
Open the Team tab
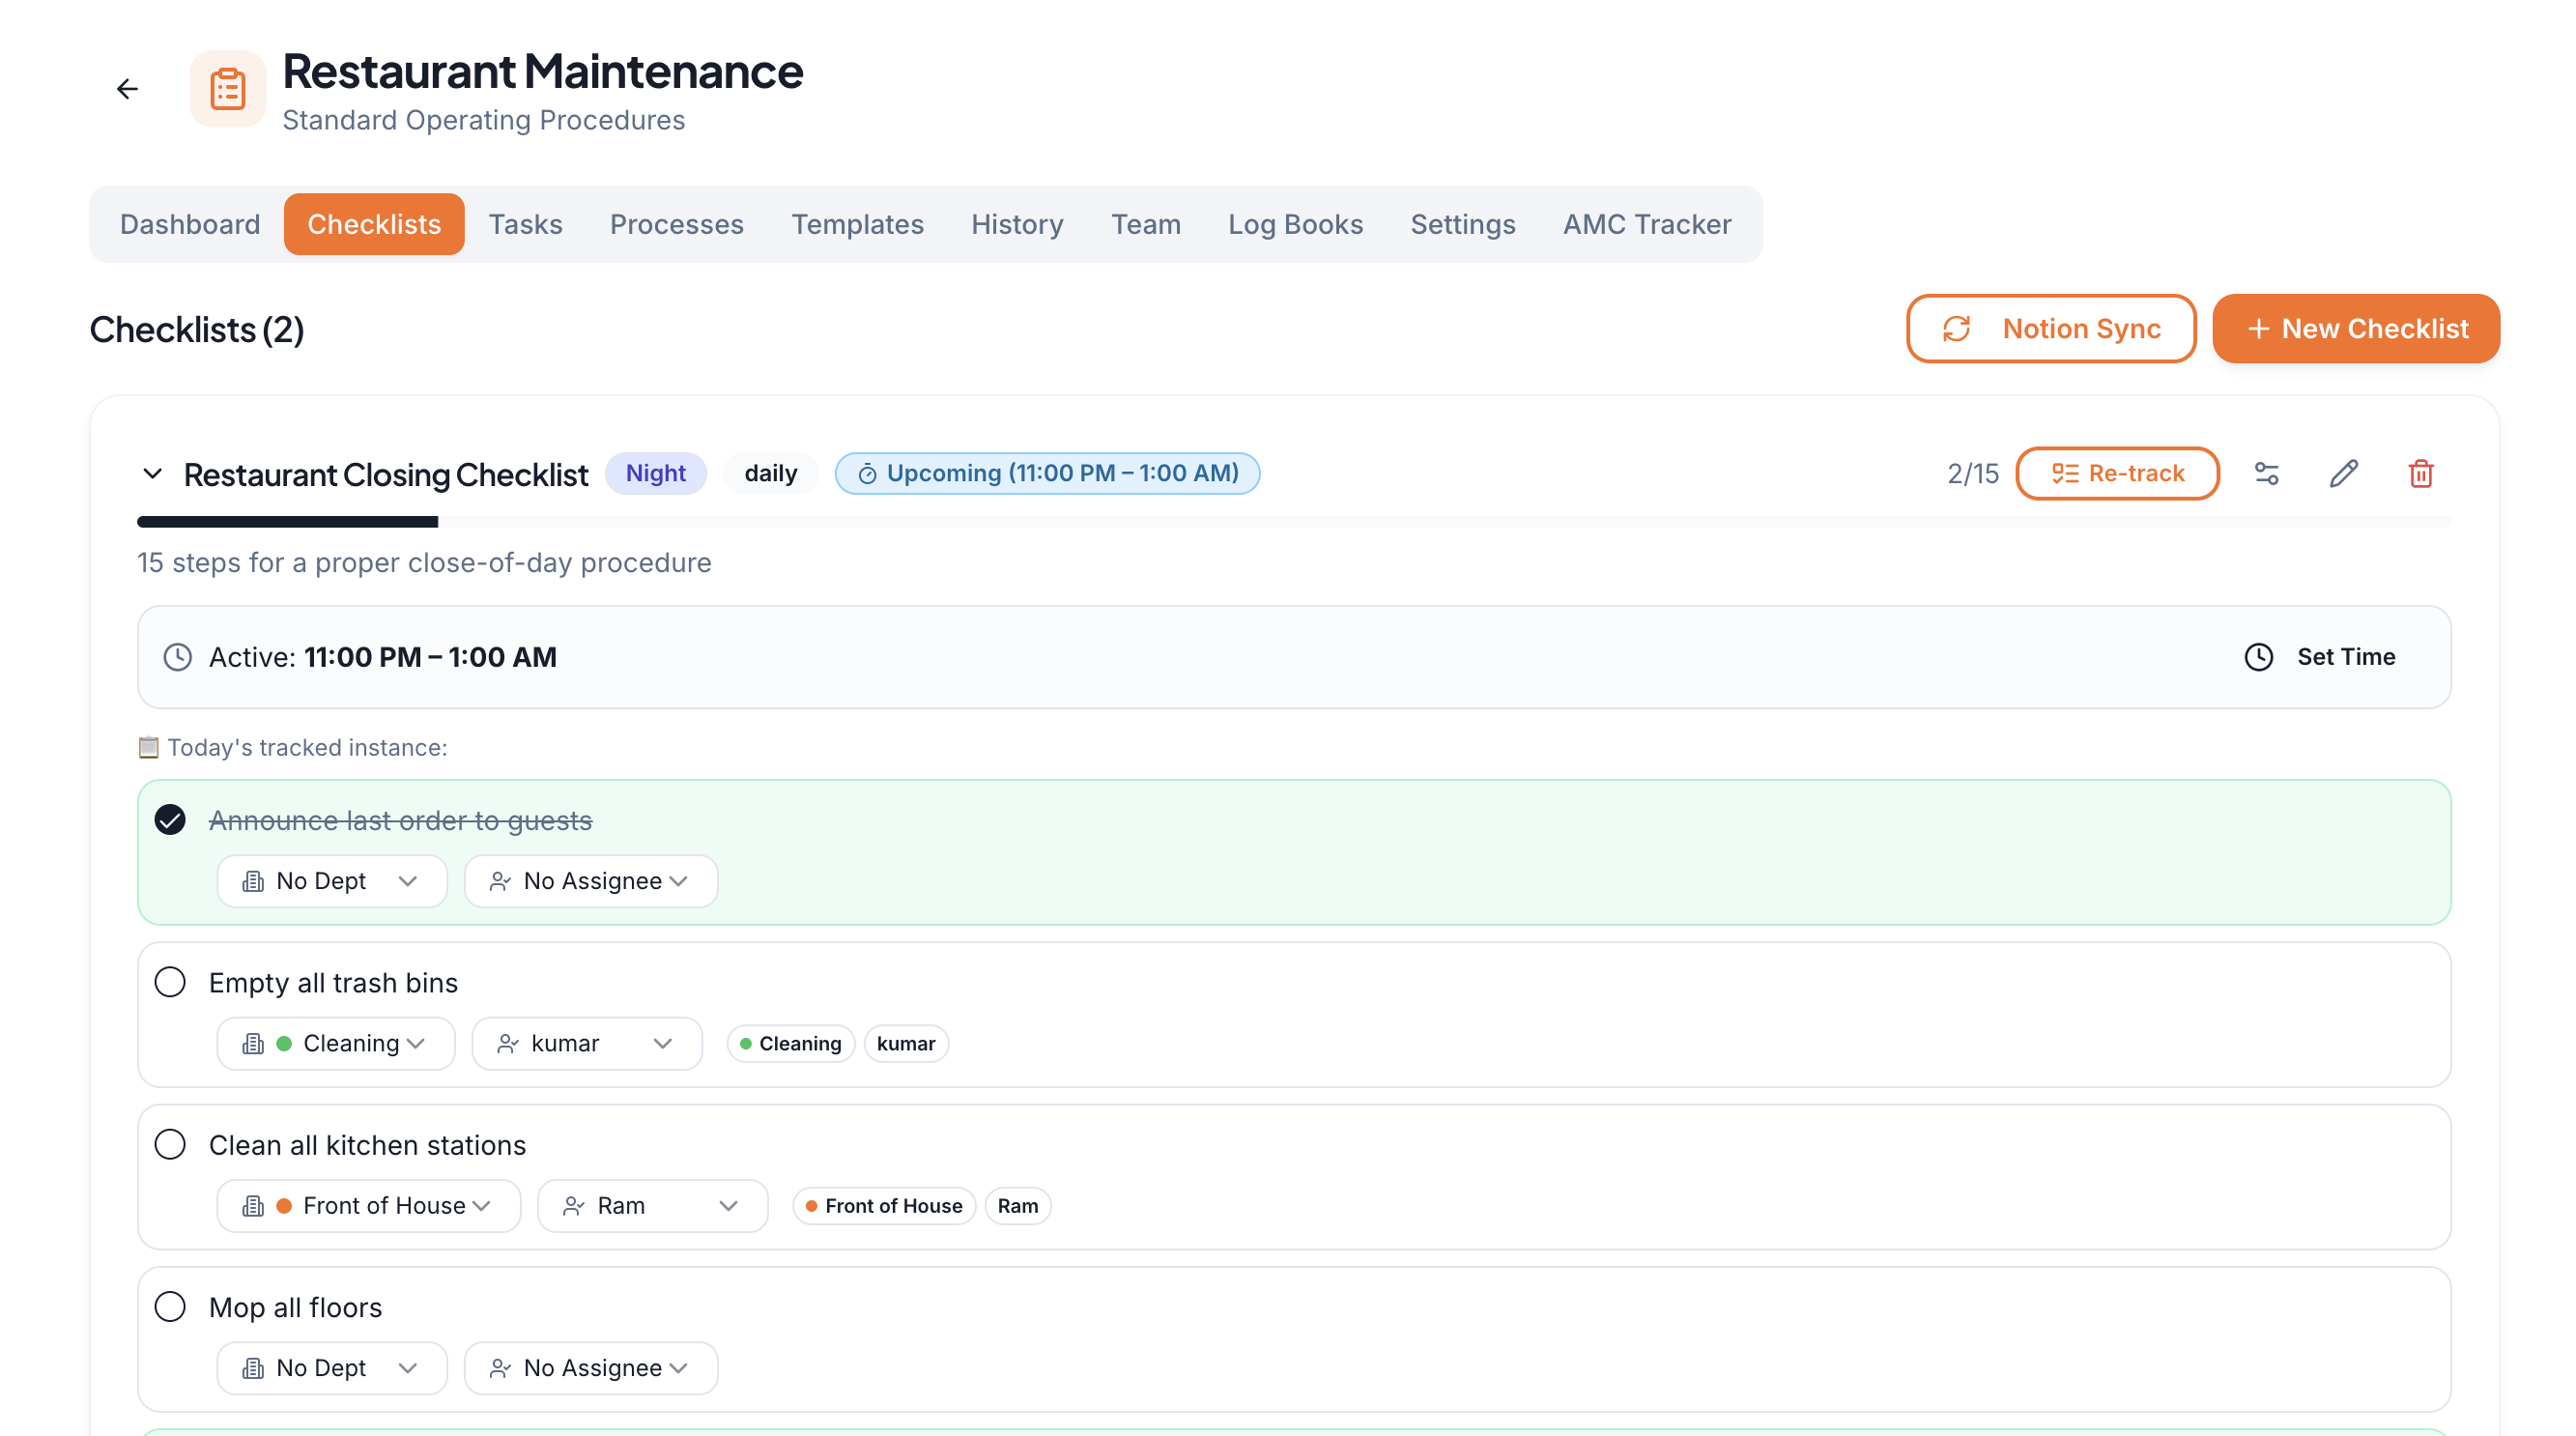click(x=1146, y=224)
